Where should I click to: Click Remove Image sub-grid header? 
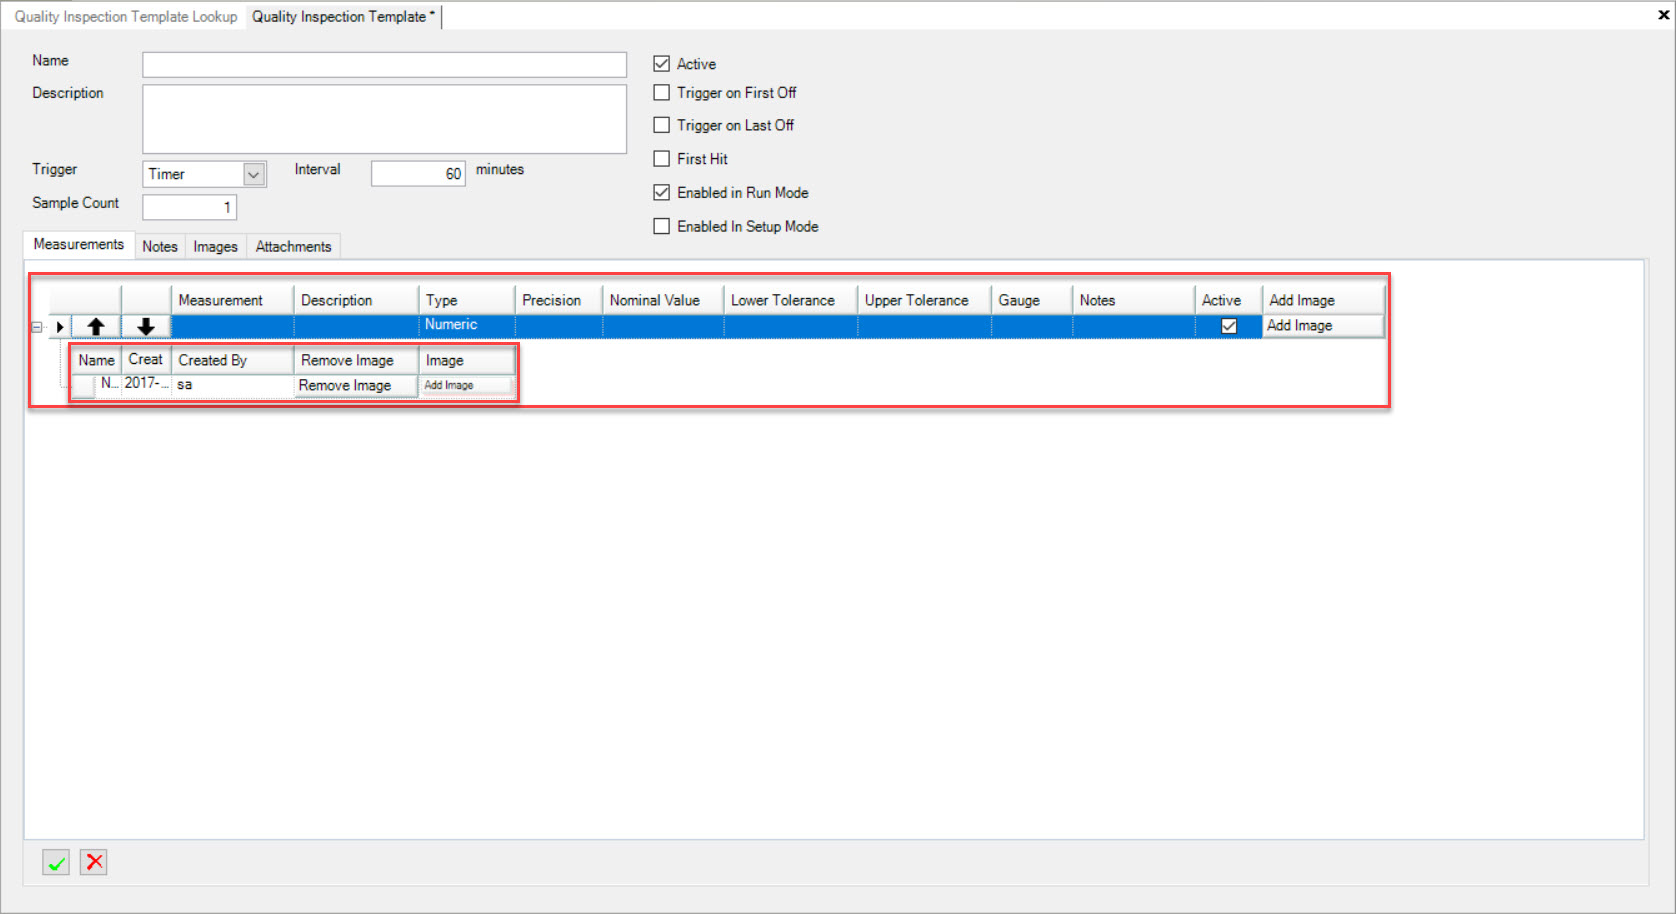click(356, 360)
